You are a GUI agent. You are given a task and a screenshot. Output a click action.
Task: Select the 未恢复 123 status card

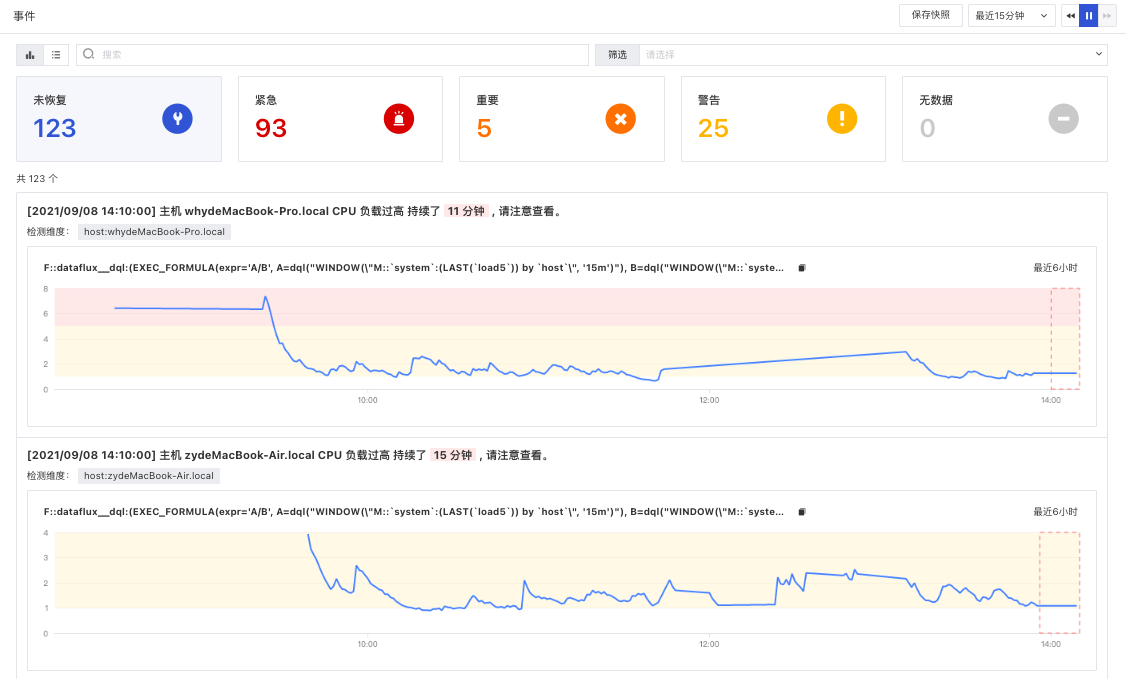point(118,119)
